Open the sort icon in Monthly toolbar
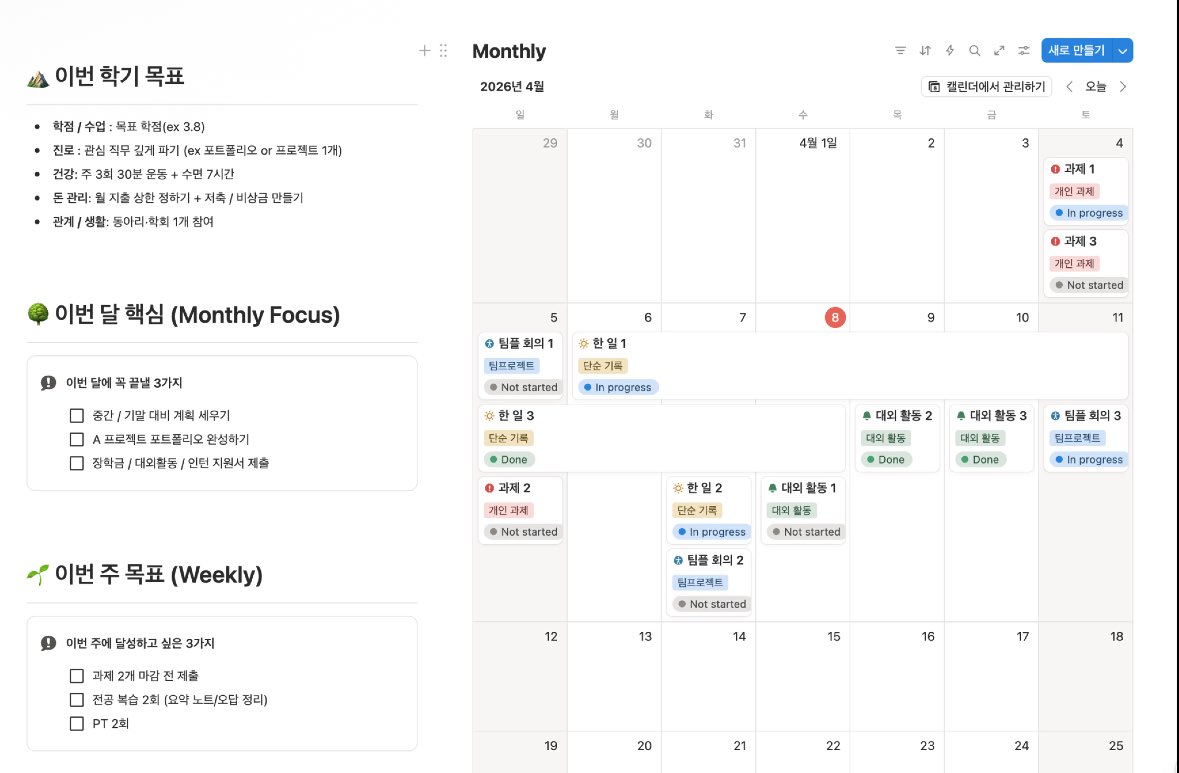Image resolution: width=1179 pixels, height=773 pixels. 925,50
